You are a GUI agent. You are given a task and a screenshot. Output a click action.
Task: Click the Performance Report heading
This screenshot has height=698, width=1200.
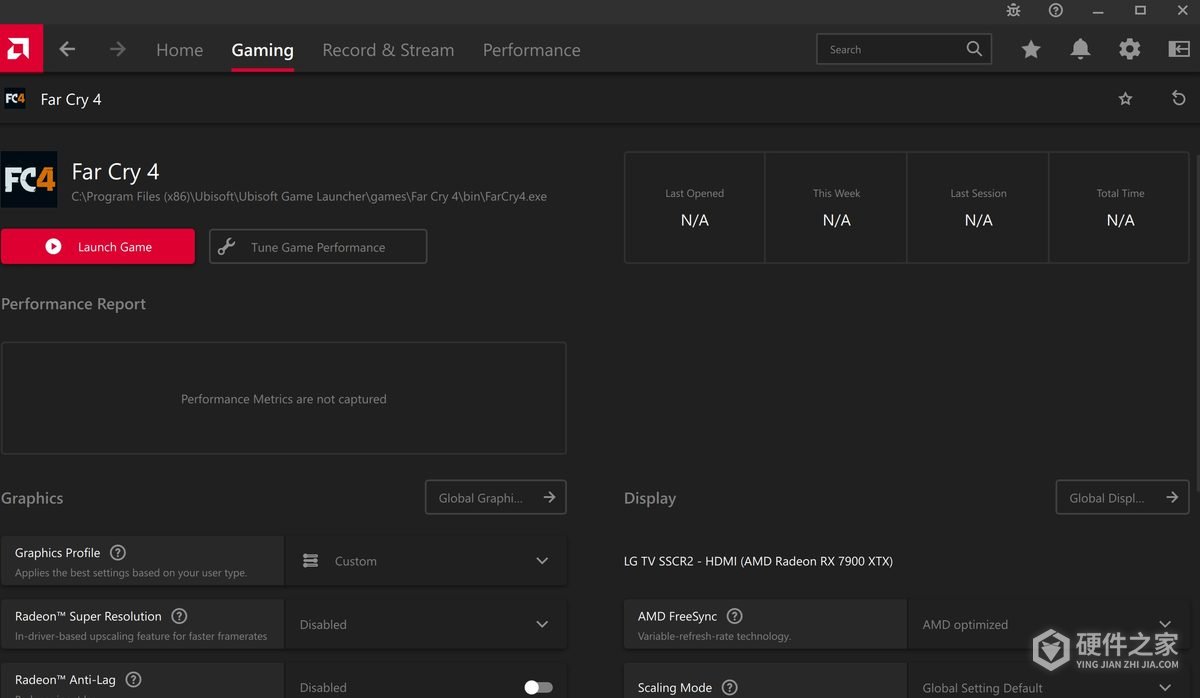73,304
